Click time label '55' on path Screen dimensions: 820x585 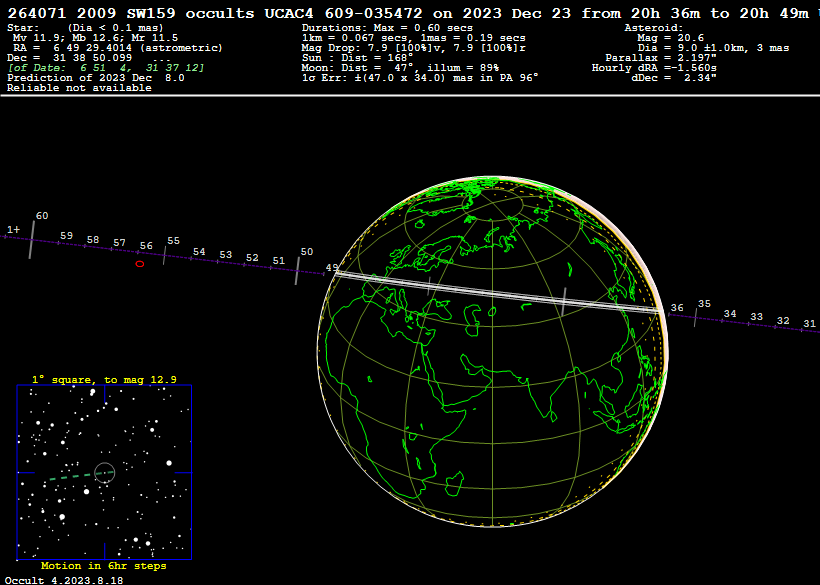pyautogui.click(x=173, y=240)
